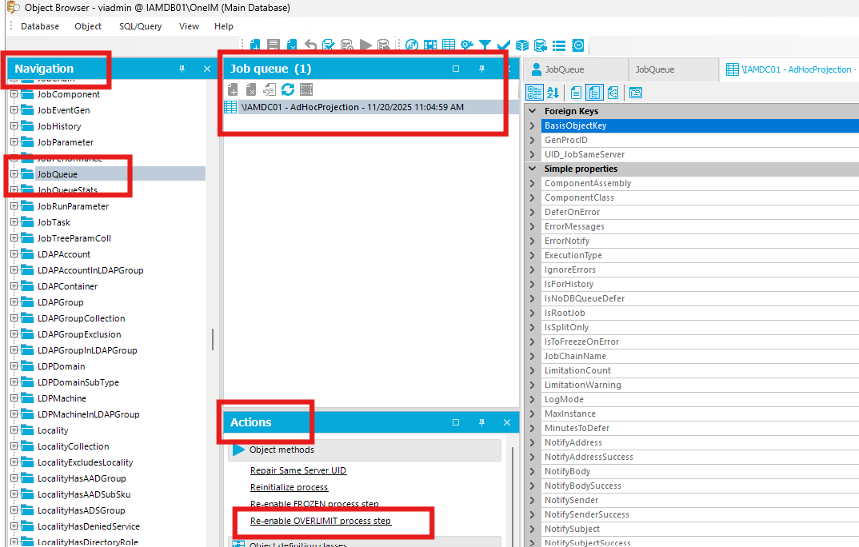Expand the LDAPGroup tree node

(x=14, y=302)
